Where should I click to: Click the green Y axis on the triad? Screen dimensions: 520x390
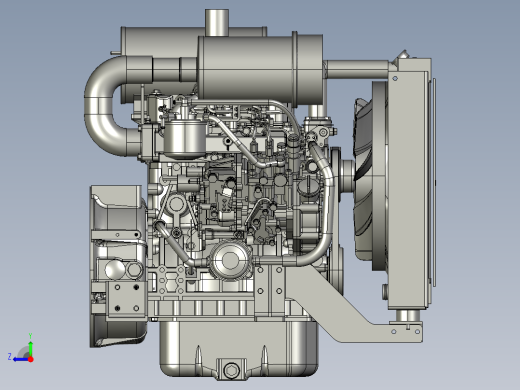[30, 347]
